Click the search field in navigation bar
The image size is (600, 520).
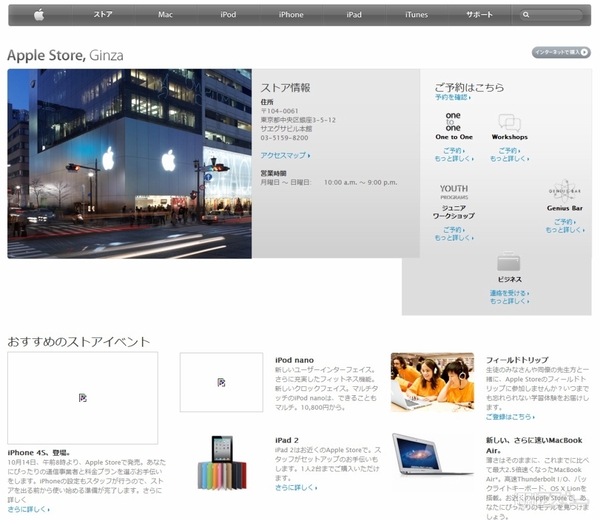[x=551, y=15]
